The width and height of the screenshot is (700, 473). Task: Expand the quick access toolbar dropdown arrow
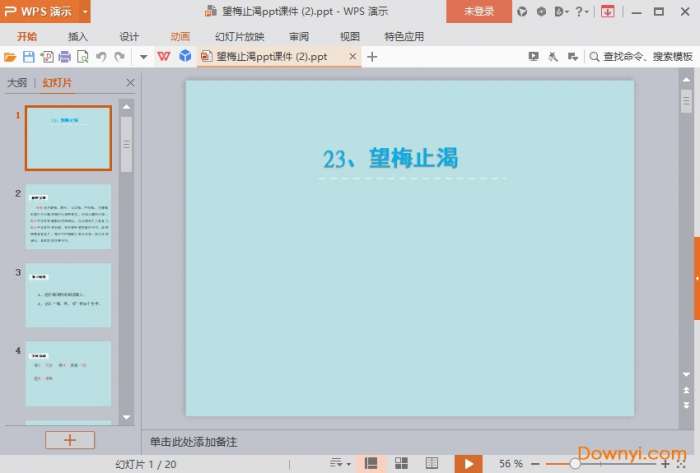[143, 57]
